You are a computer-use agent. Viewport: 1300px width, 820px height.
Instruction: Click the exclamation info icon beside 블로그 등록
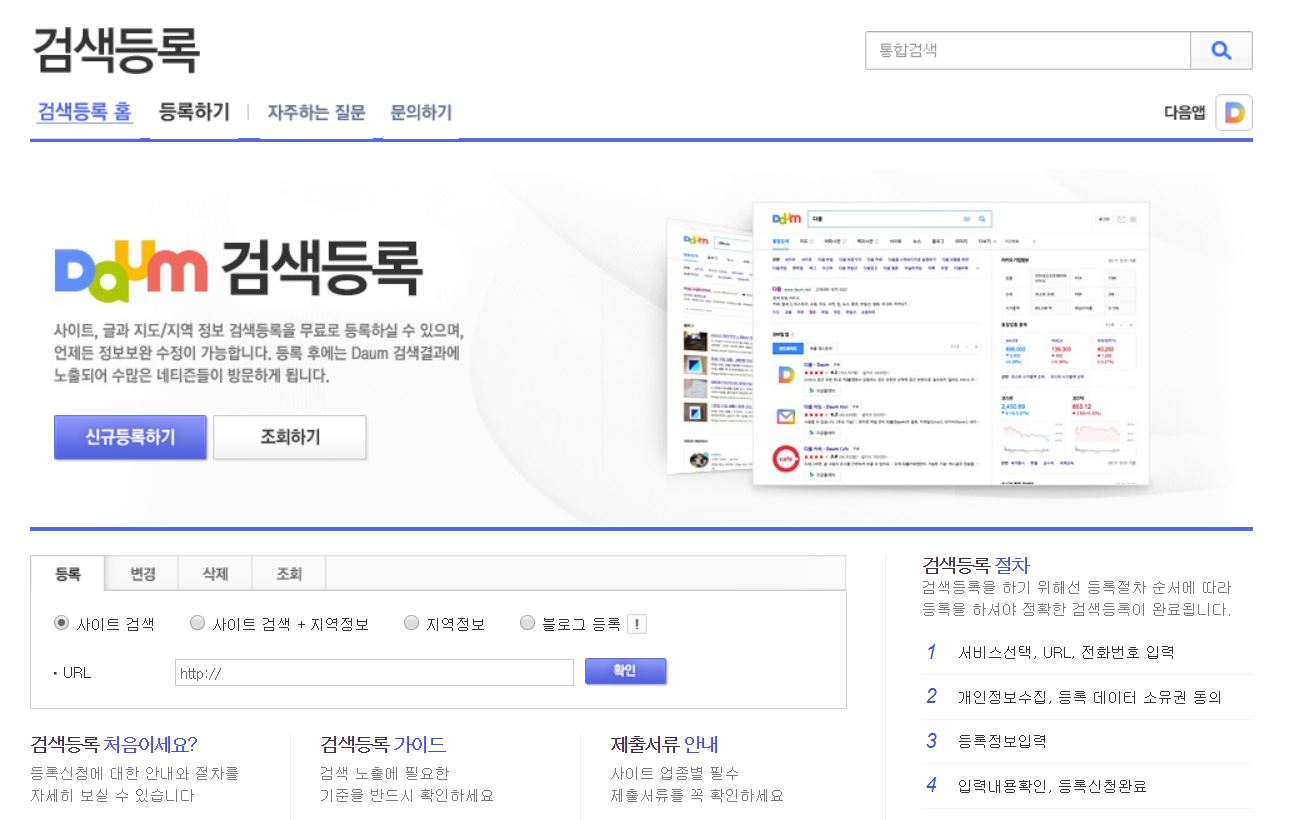click(637, 624)
